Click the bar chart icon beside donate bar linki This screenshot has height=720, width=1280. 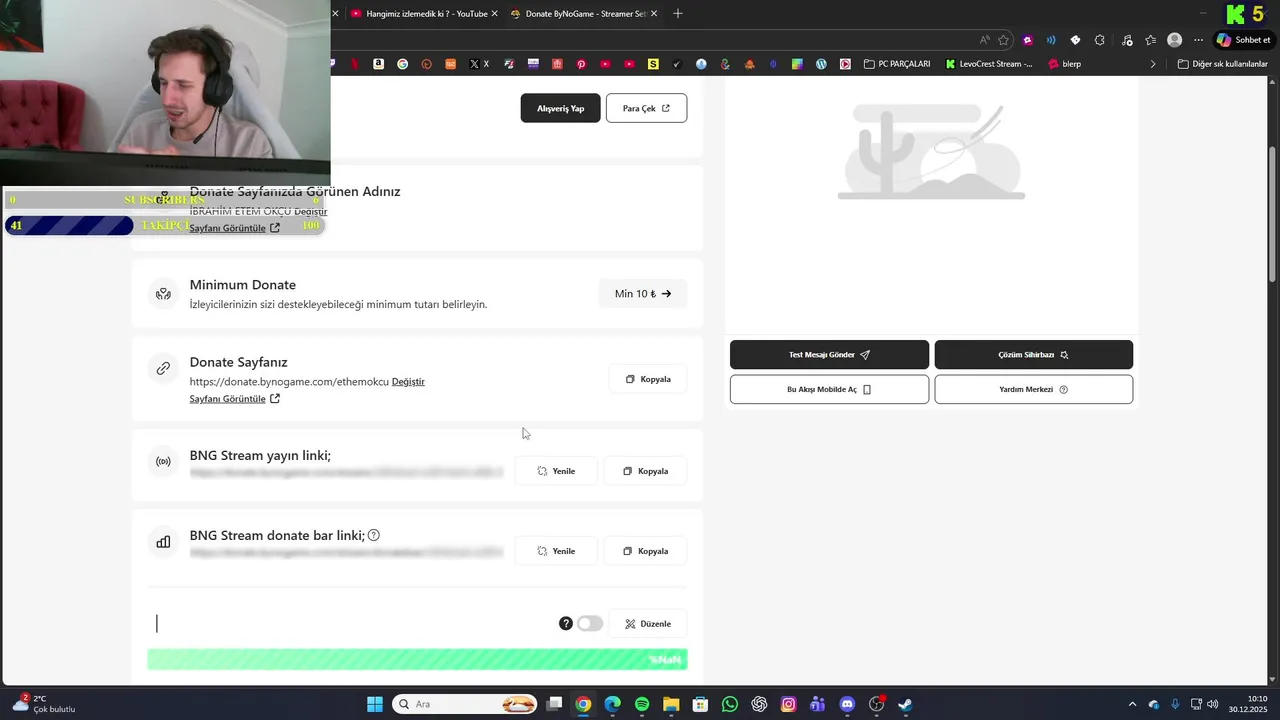(x=163, y=542)
